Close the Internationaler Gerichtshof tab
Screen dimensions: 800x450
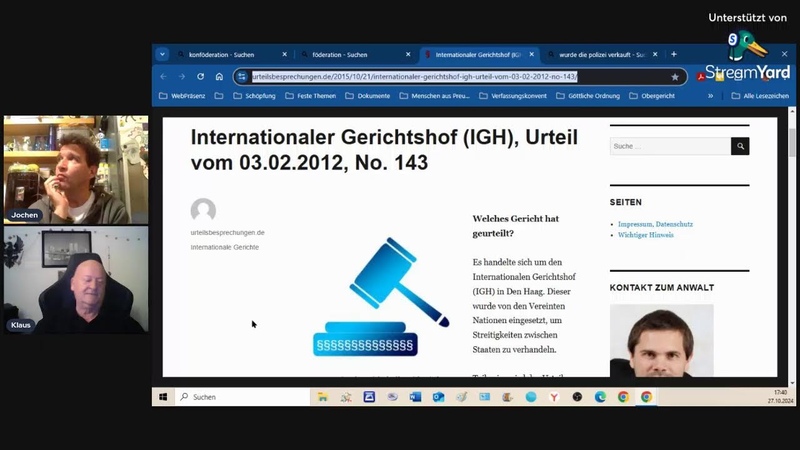[x=532, y=54]
